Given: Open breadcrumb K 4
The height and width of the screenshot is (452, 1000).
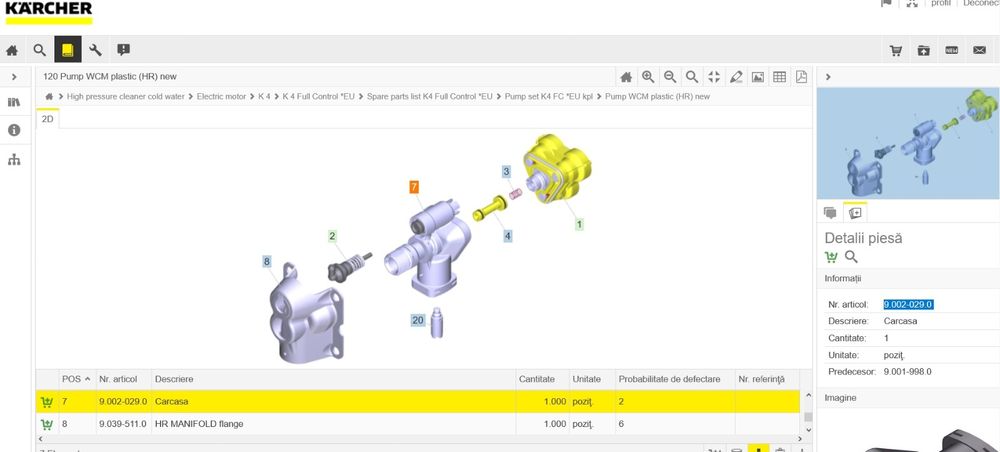Looking at the screenshot, I should (264, 96).
